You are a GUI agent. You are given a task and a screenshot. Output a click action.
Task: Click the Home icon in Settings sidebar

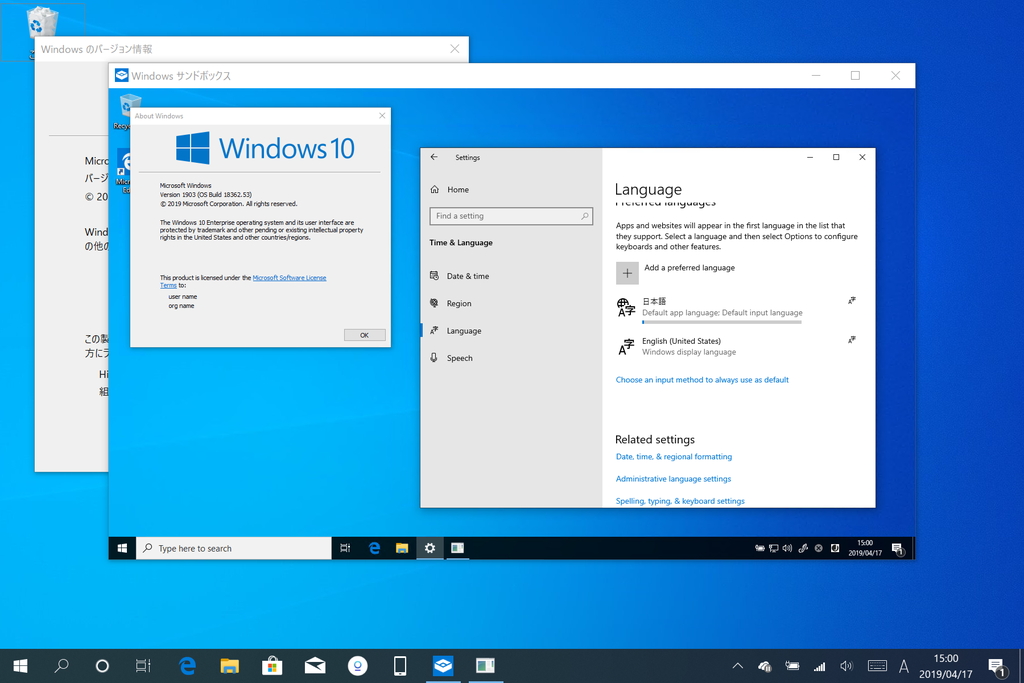(437, 188)
